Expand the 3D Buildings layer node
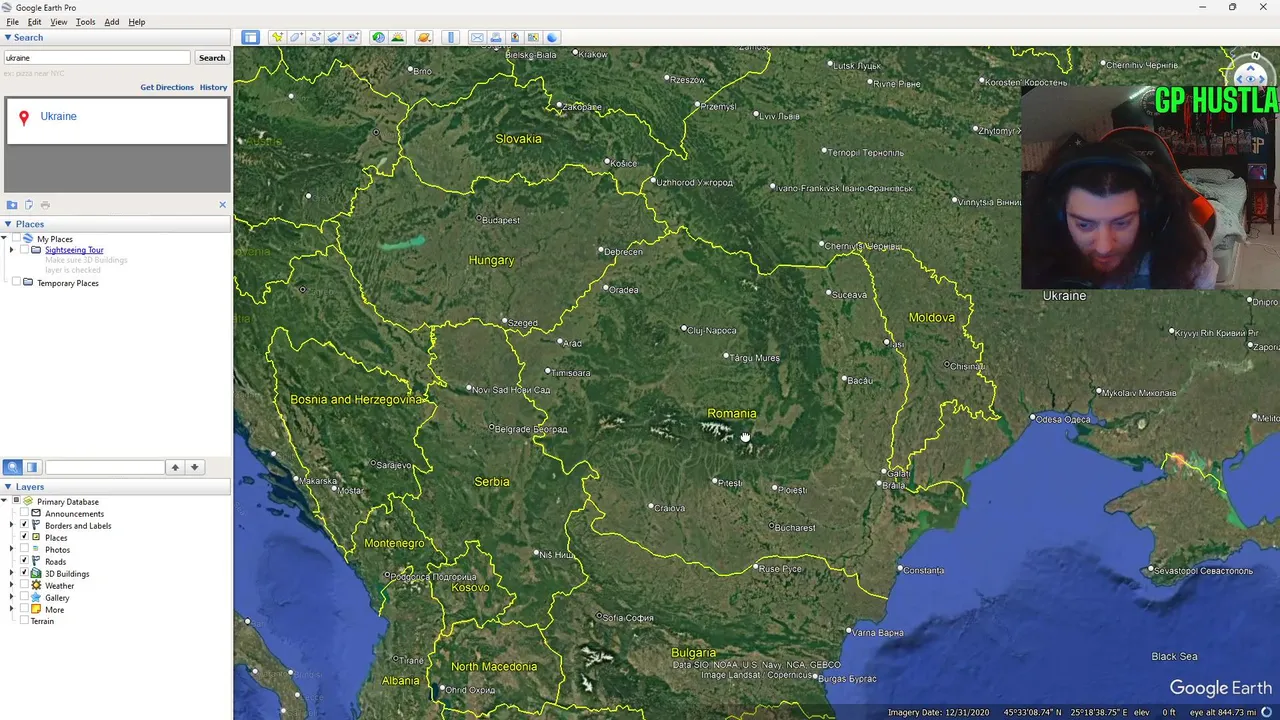Viewport: 1280px width, 720px height. coord(12,573)
